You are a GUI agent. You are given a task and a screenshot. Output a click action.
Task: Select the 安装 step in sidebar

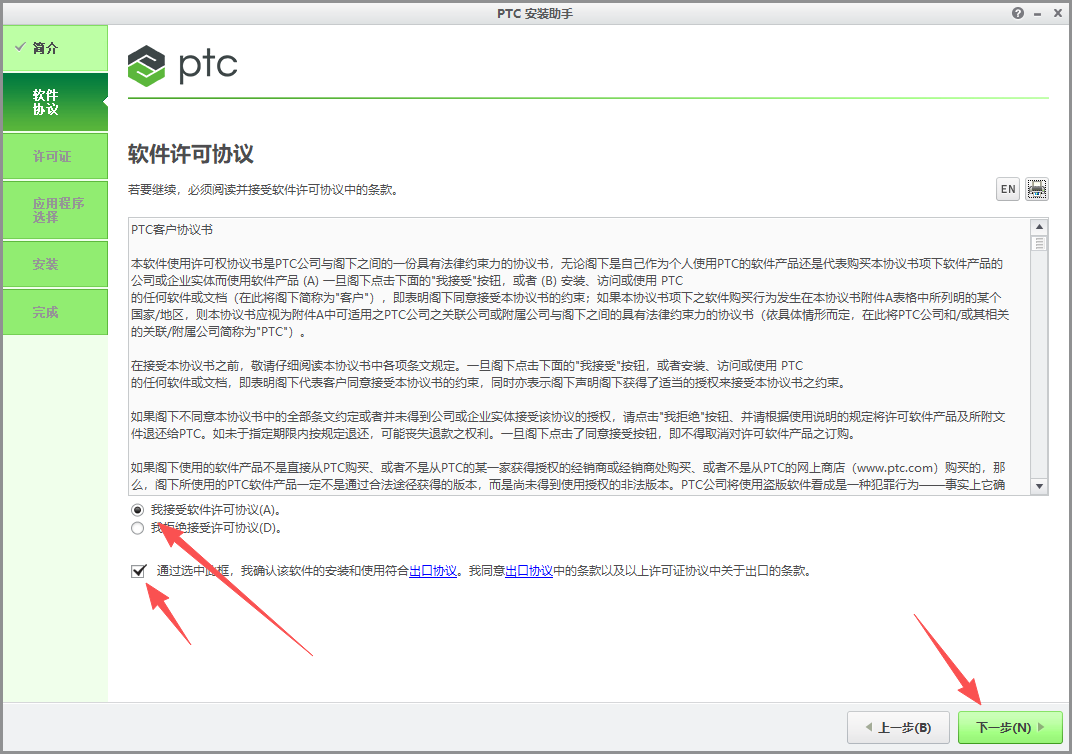tap(45, 264)
